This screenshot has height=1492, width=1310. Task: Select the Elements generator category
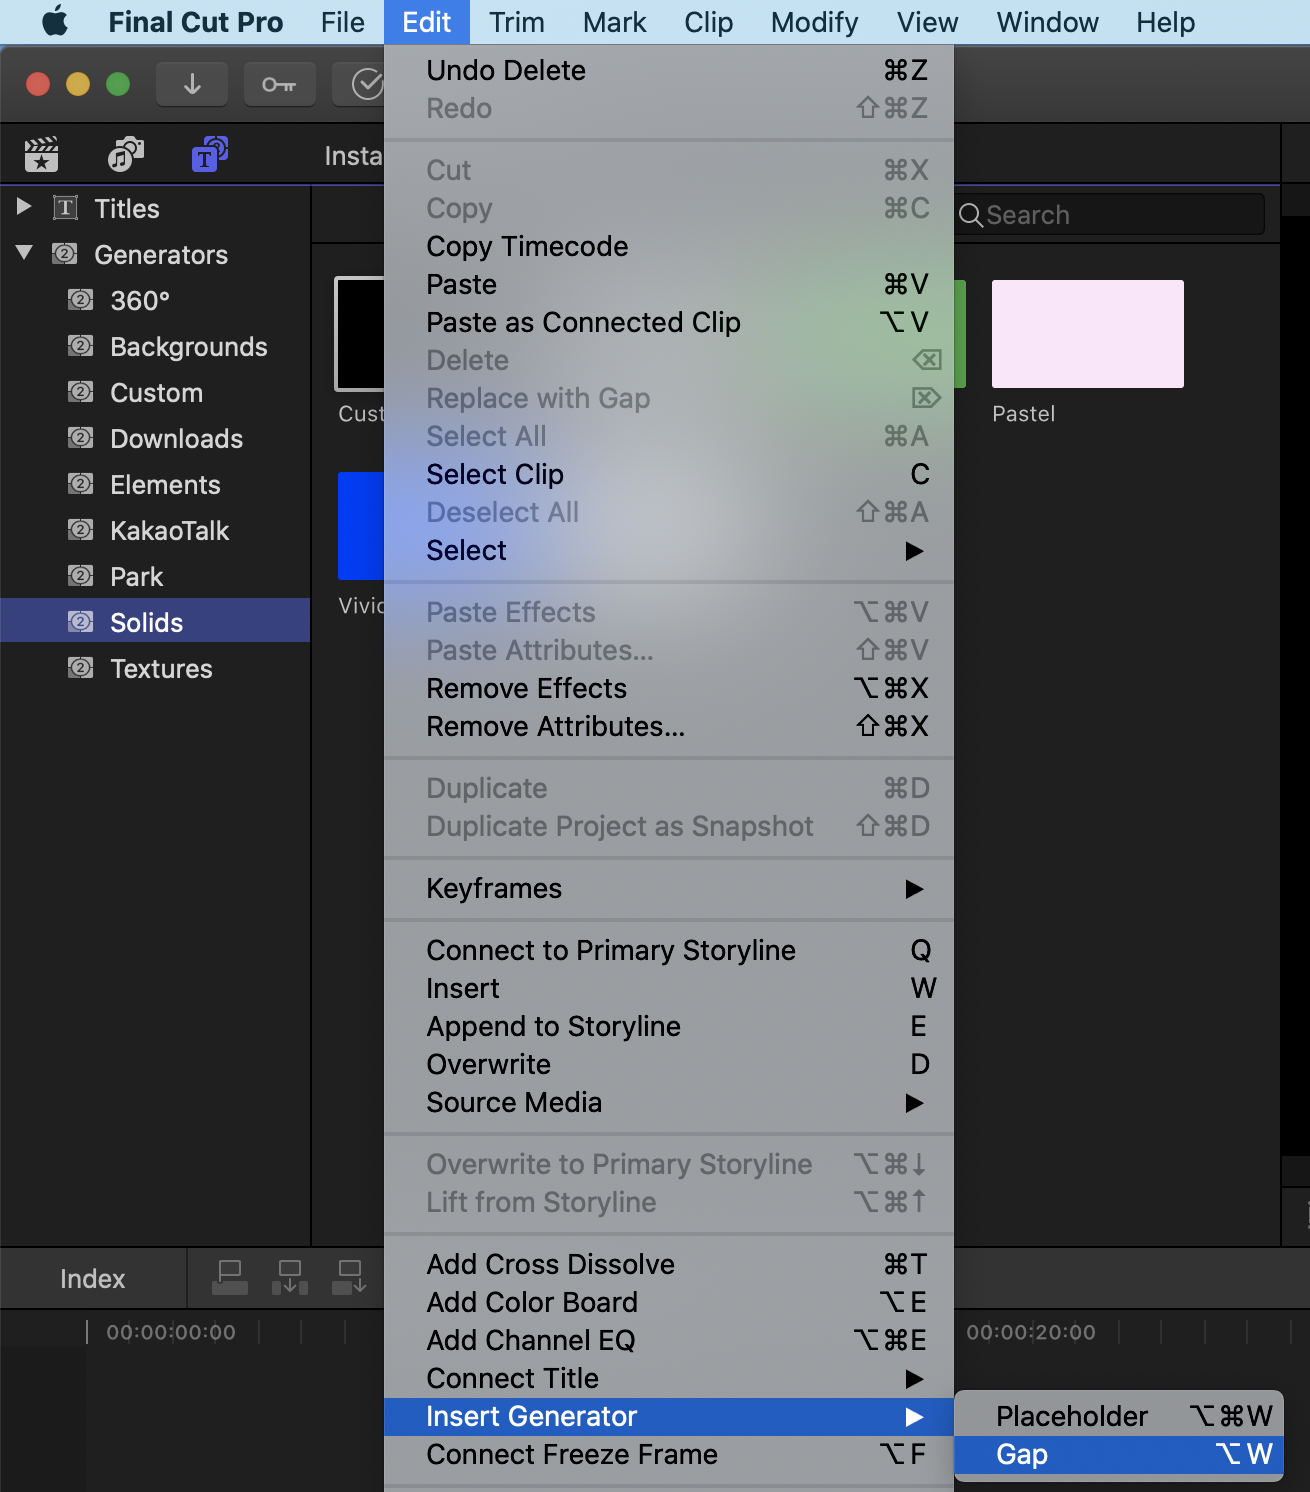(x=155, y=485)
